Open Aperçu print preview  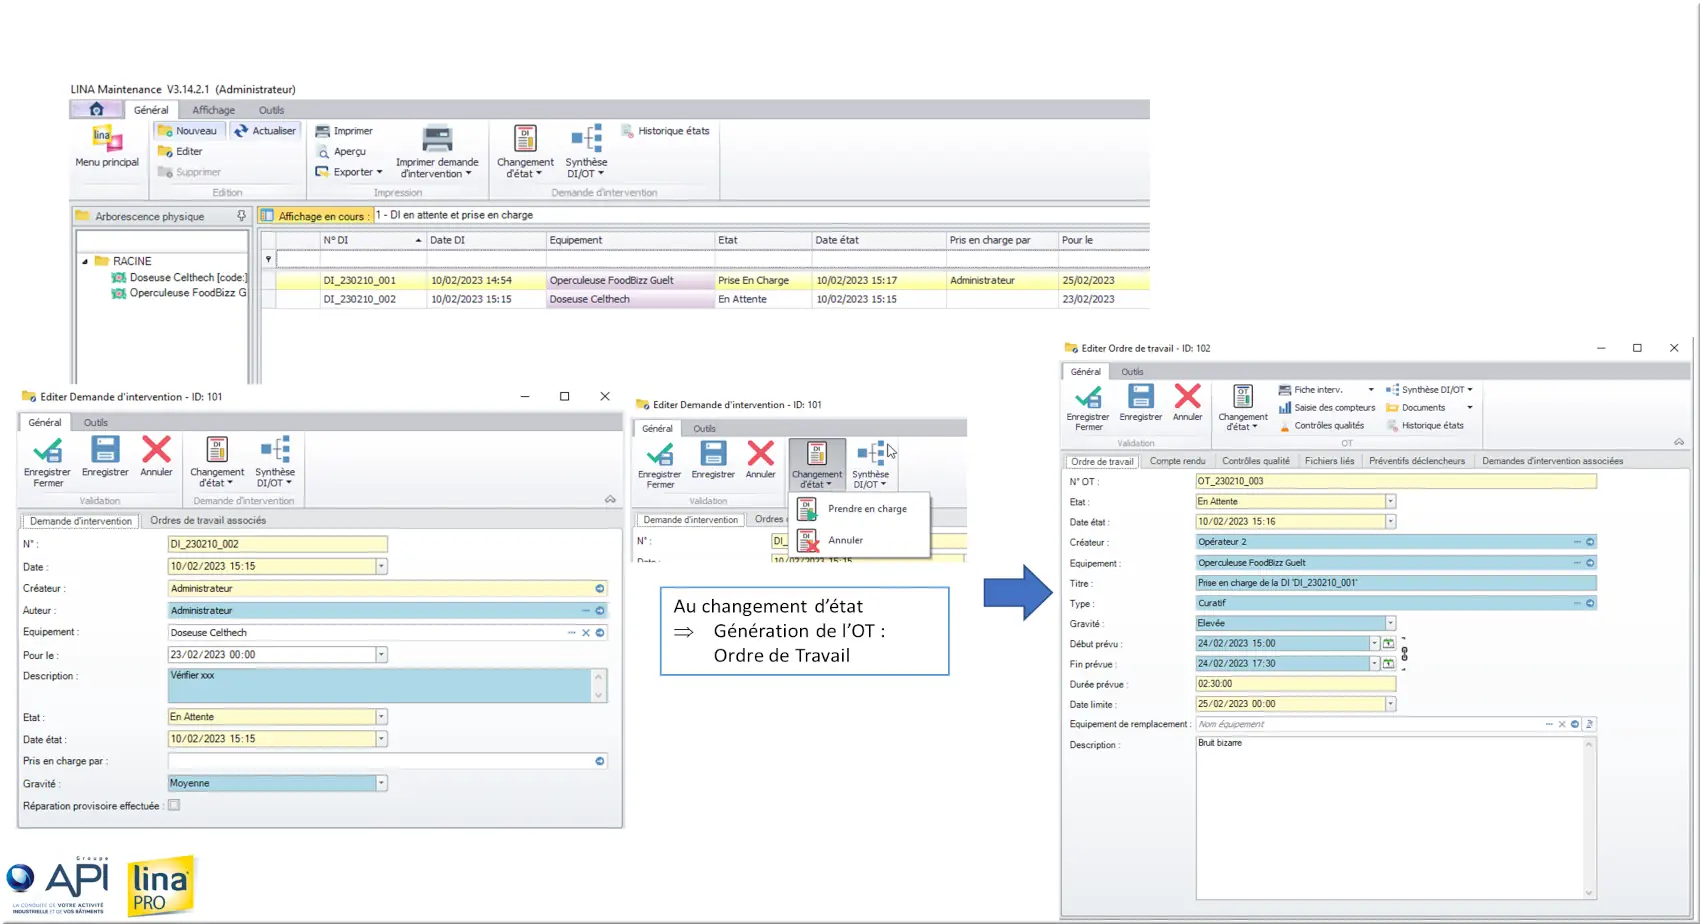point(340,152)
